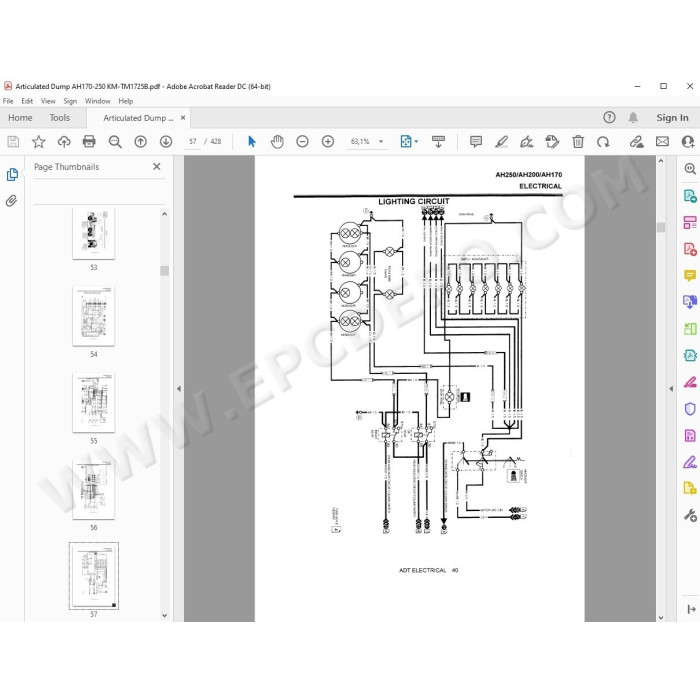Expand the right pane at bottom
The height and width of the screenshot is (700, 700).
[x=691, y=609]
